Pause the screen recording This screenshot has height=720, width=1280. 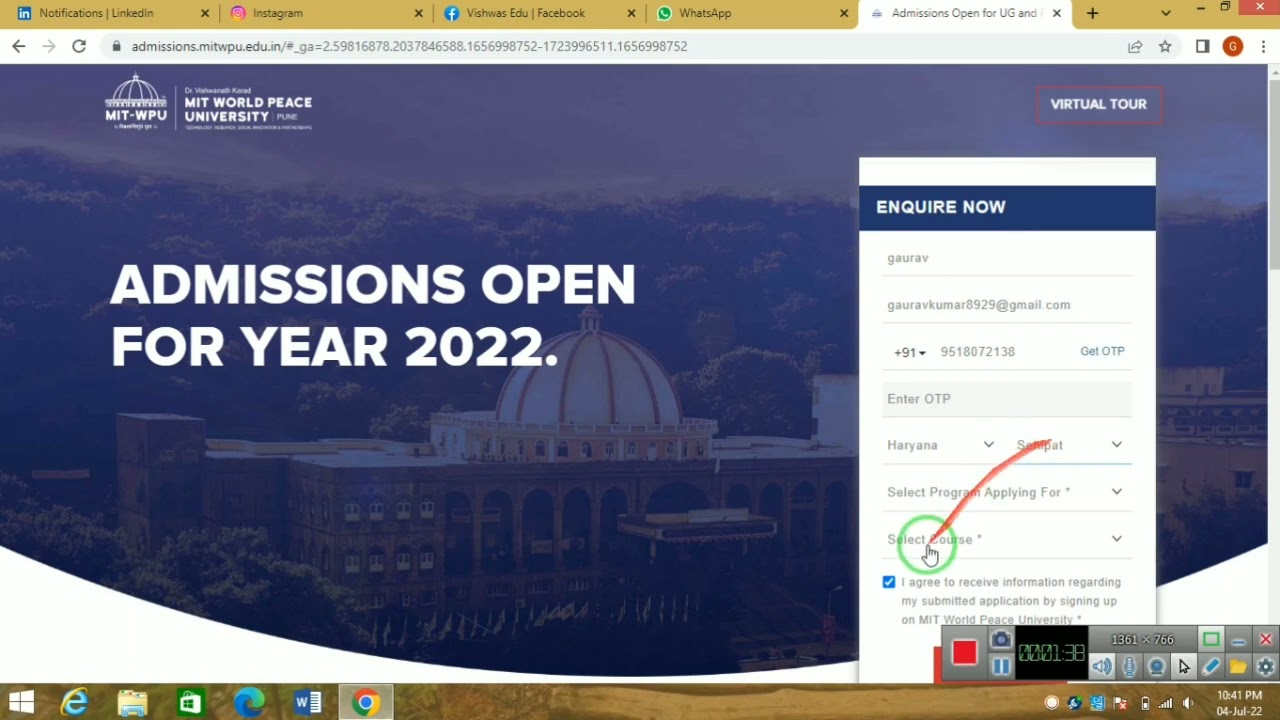[1000, 666]
